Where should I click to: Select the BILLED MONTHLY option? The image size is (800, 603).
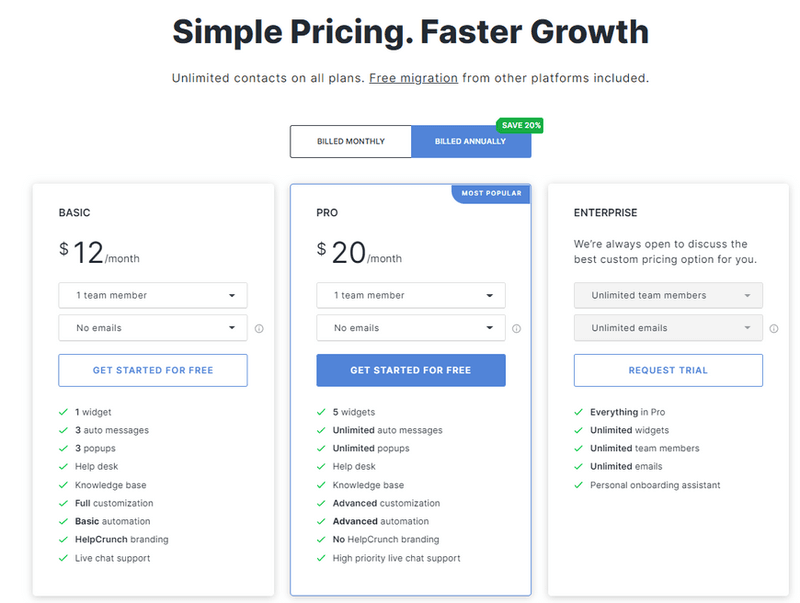[x=350, y=141]
